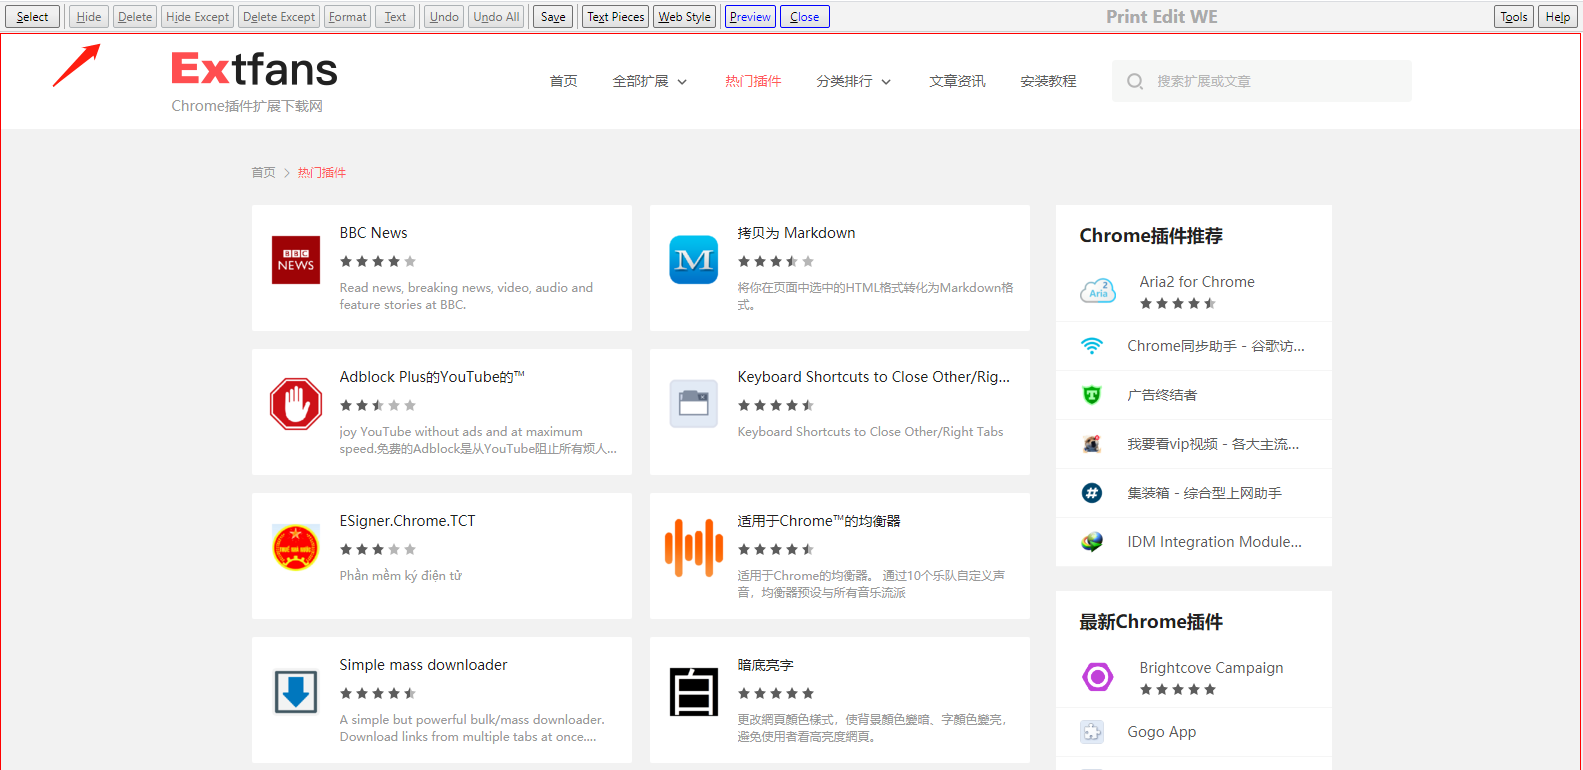Expand the 全部扩展 dropdown arrow
Image resolution: width=1583 pixels, height=770 pixels.
(682, 82)
